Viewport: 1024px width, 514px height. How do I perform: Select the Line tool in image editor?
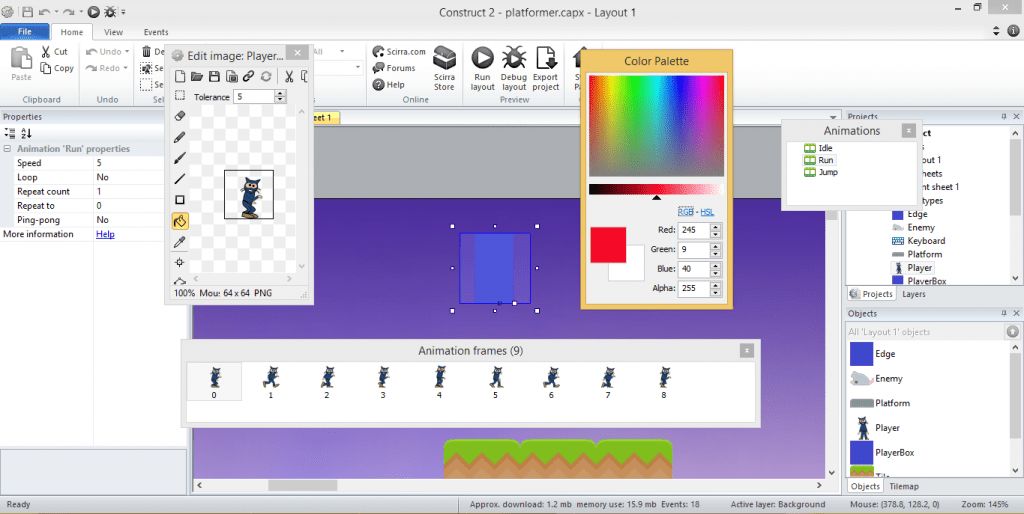180,179
